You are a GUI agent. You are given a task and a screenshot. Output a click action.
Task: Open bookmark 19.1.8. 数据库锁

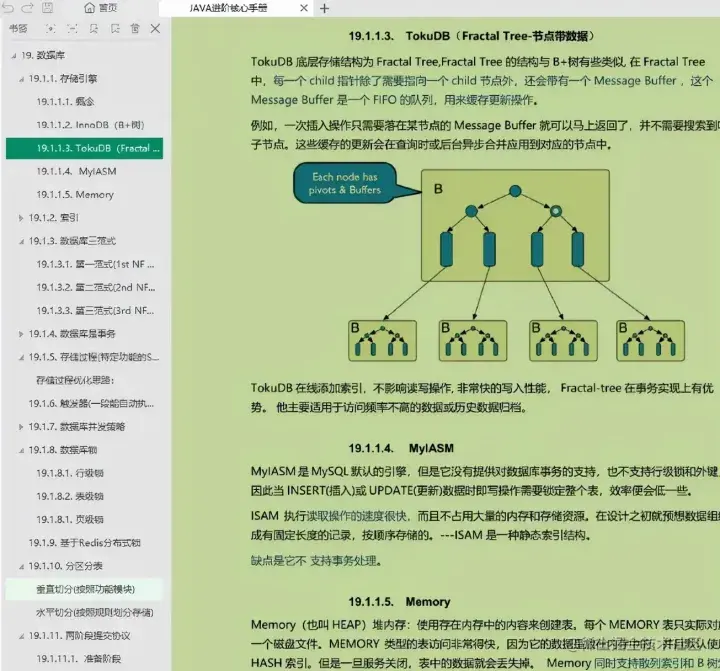pyautogui.click(x=63, y=450)
